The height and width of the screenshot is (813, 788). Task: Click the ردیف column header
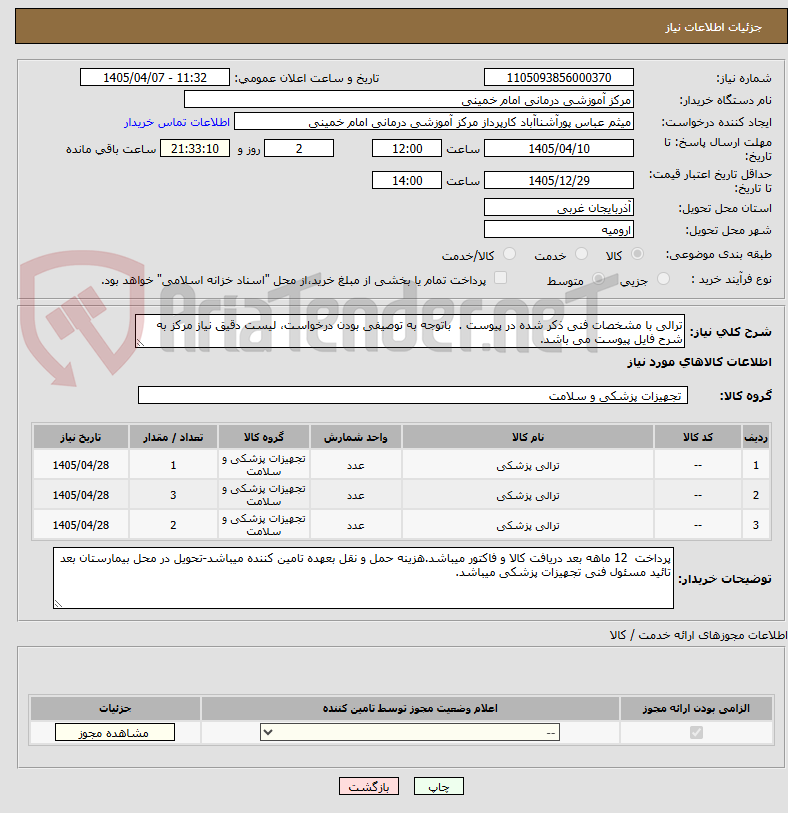coord(756,437)
